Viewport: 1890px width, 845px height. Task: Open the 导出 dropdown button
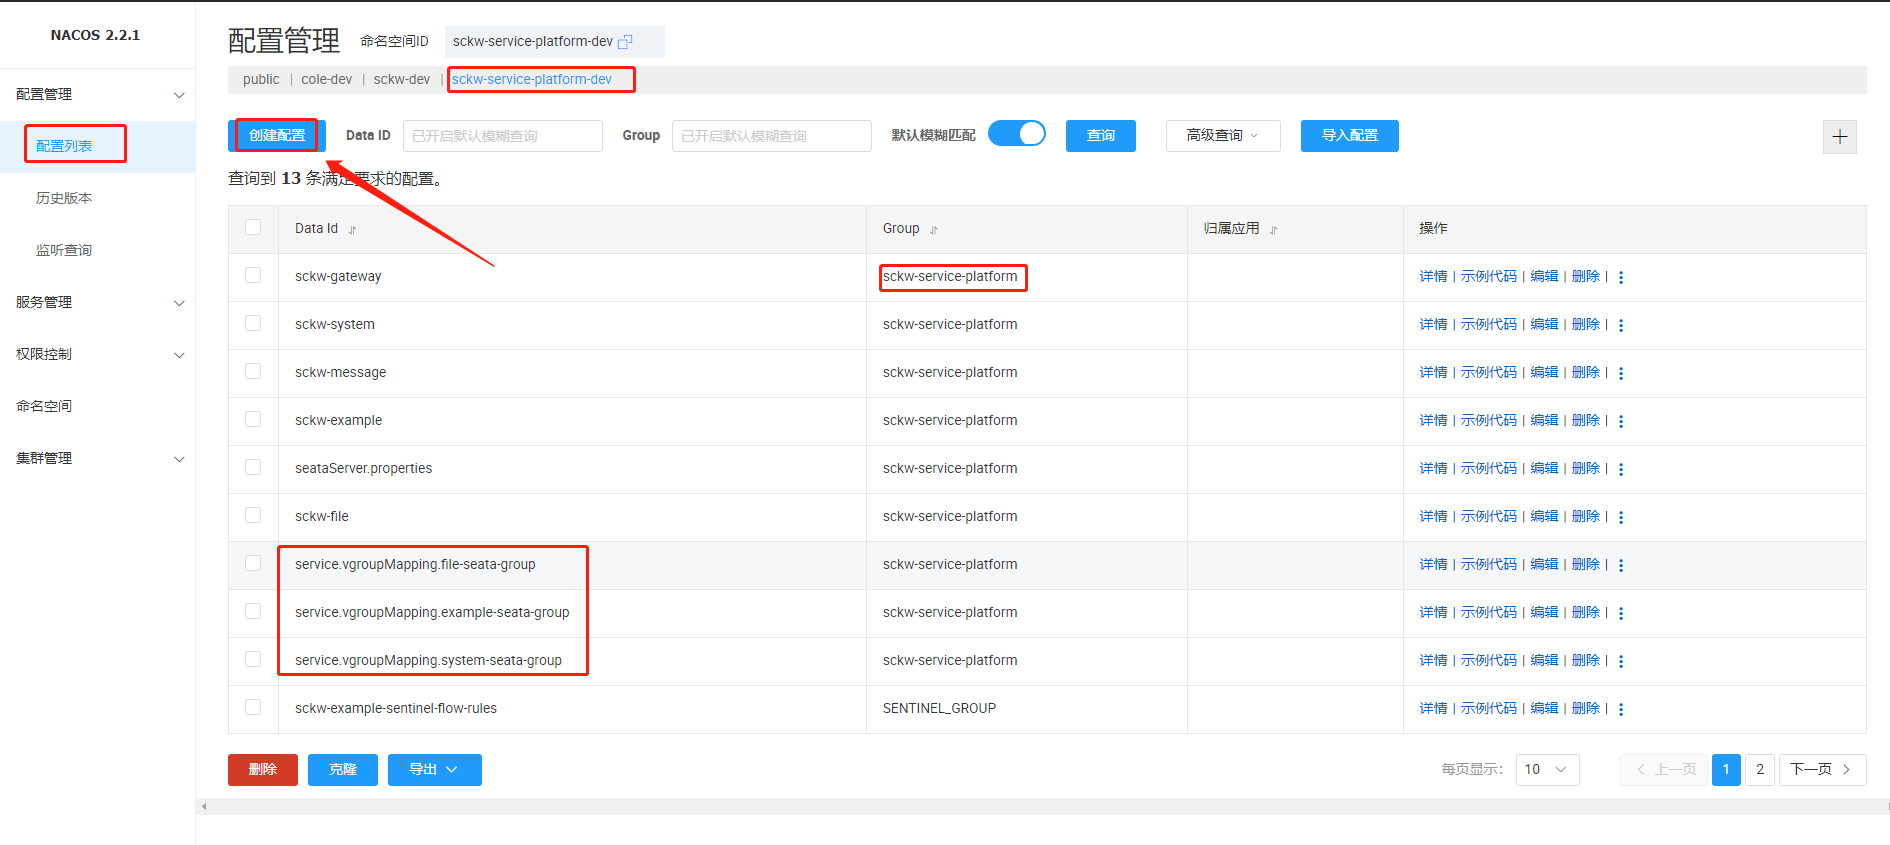[x=434, y=769]
